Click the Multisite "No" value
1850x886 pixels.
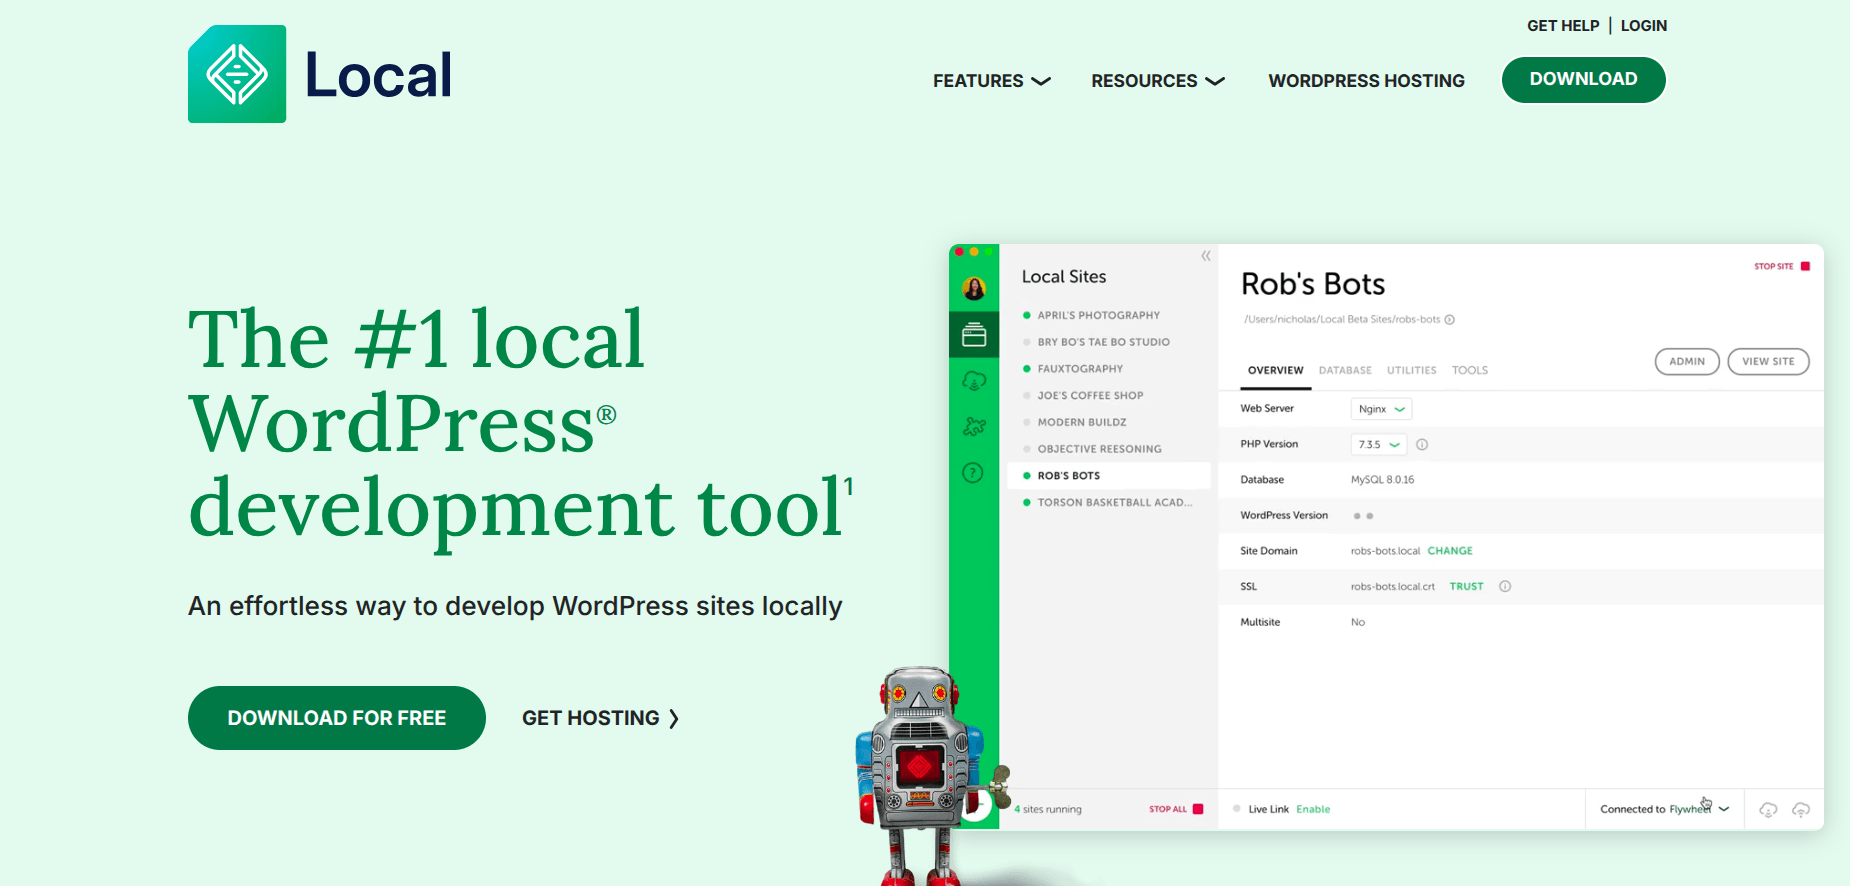tap(1357, 622)
